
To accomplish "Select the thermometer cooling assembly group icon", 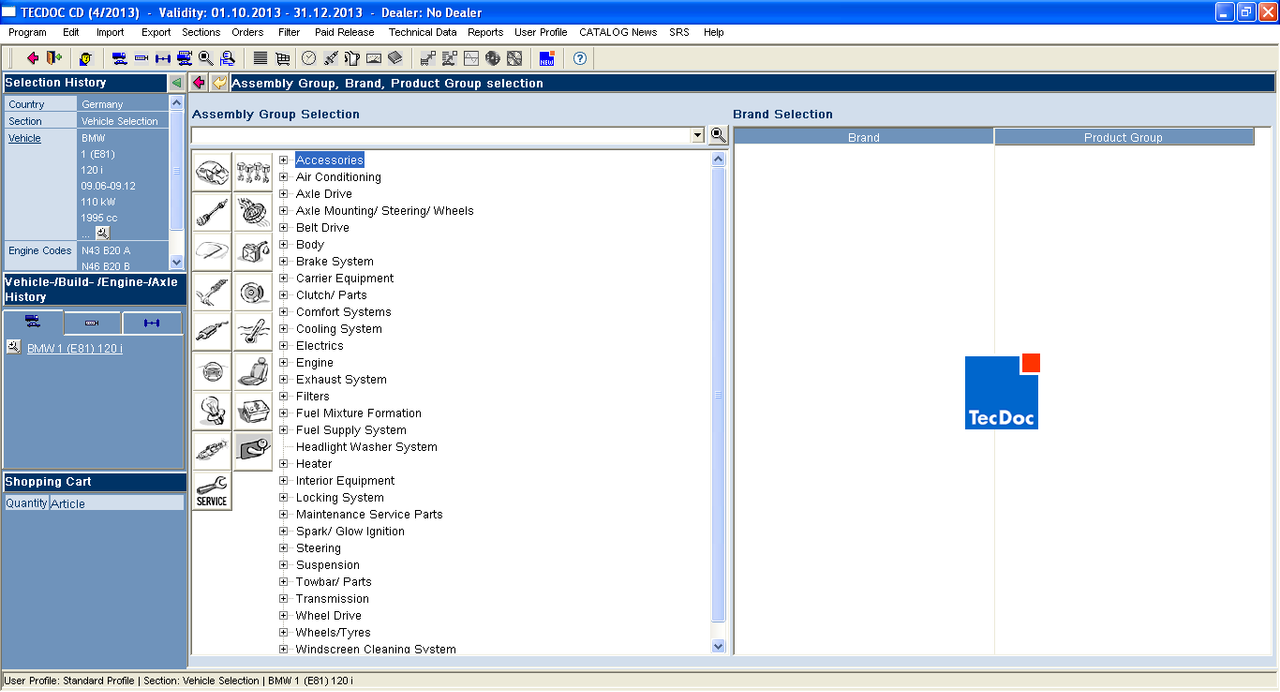I will 253,331.
